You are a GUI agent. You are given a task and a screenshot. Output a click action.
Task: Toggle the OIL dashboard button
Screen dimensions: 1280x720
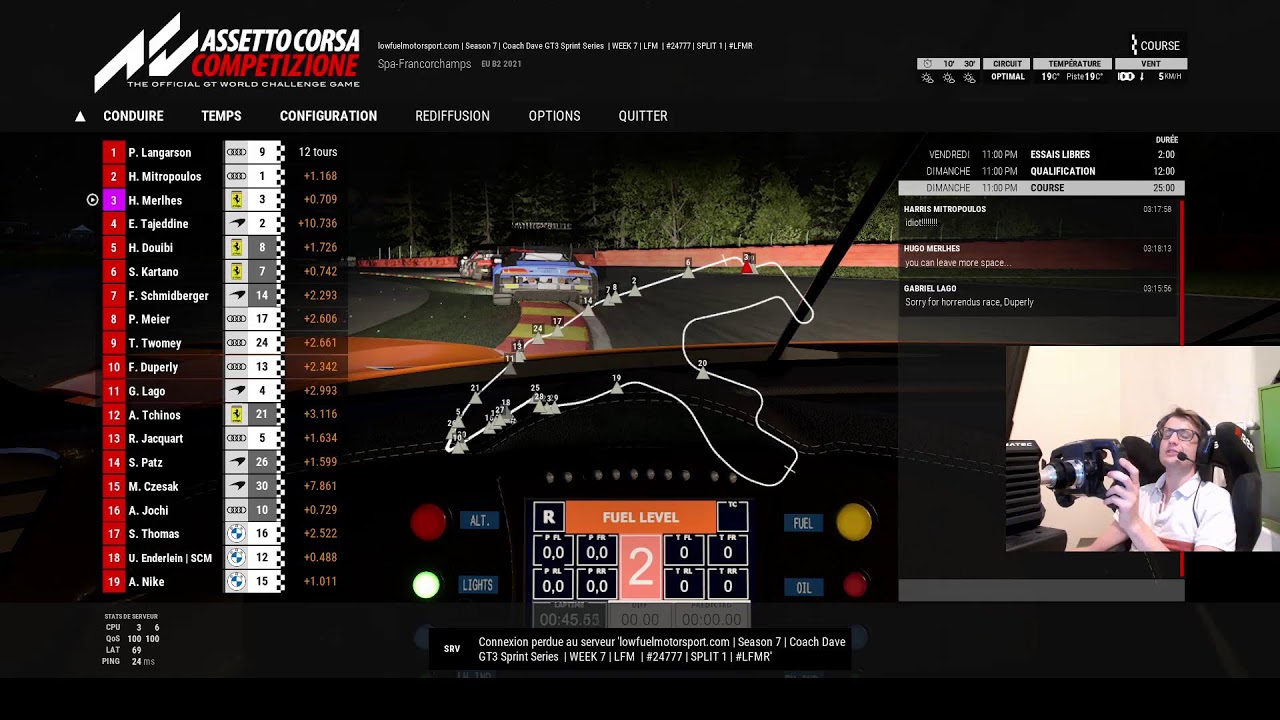(803, 588)
